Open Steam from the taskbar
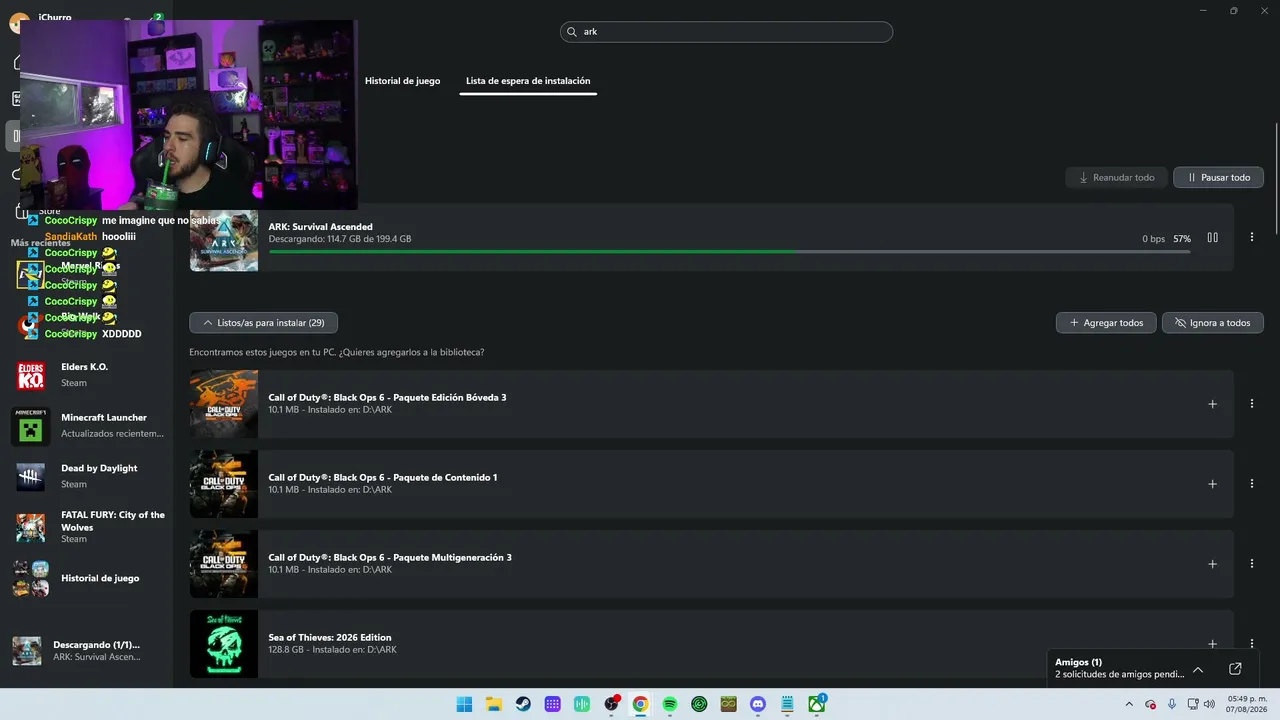 (x=523, y=704)
